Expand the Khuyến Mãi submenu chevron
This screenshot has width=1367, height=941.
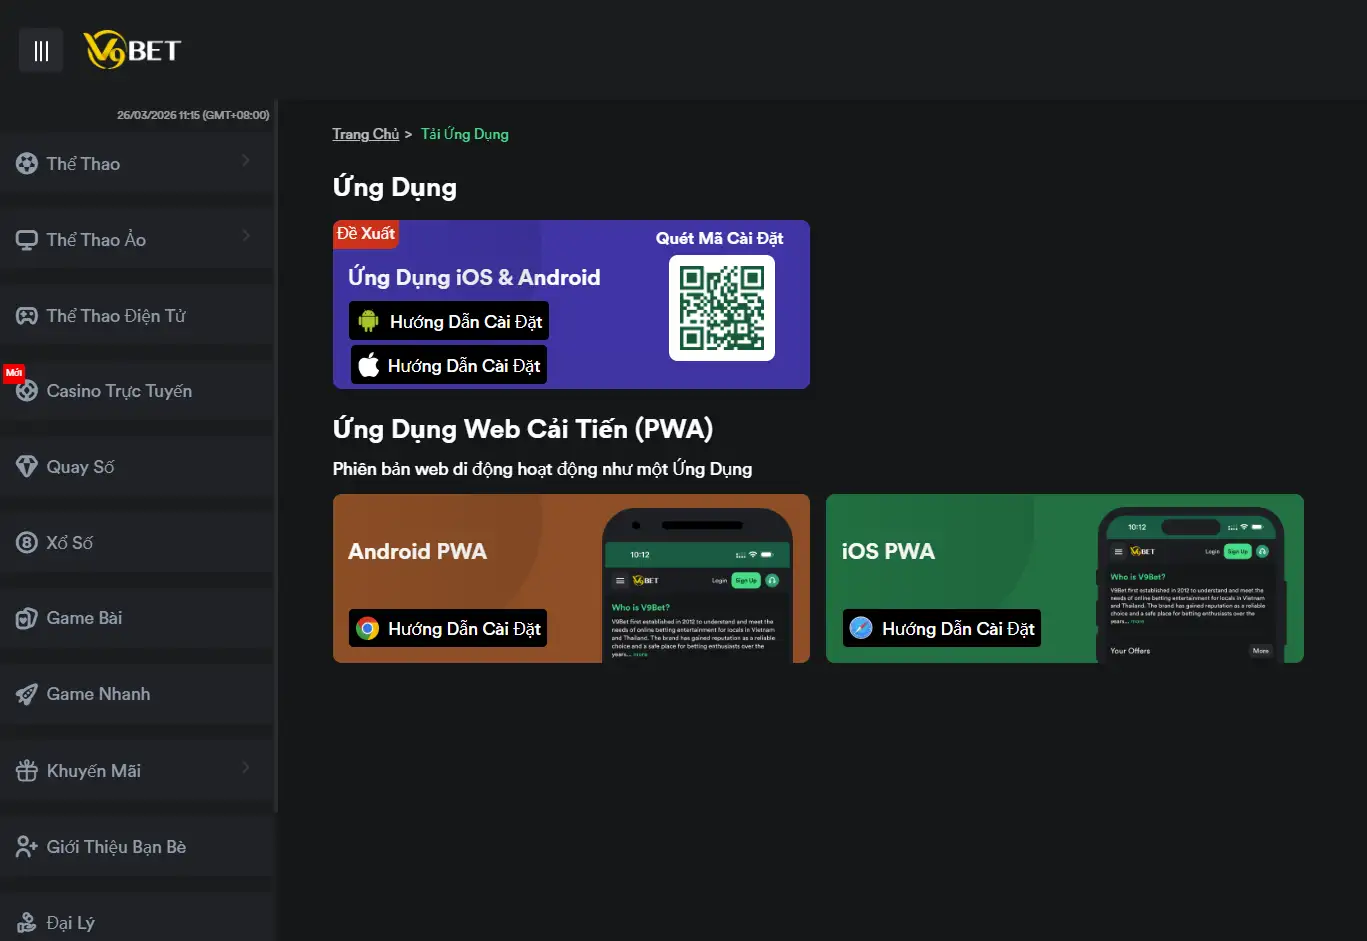point(246,768)
